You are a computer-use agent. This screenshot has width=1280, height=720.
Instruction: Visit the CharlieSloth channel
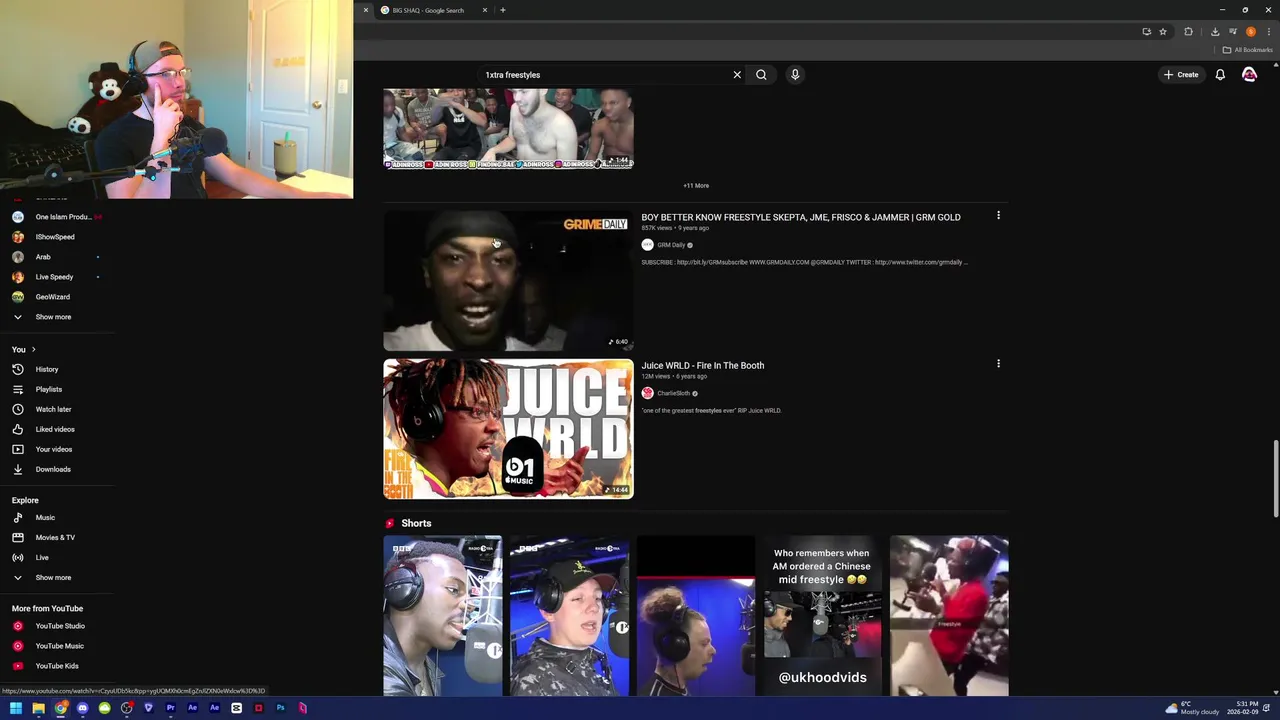(674, 393)
